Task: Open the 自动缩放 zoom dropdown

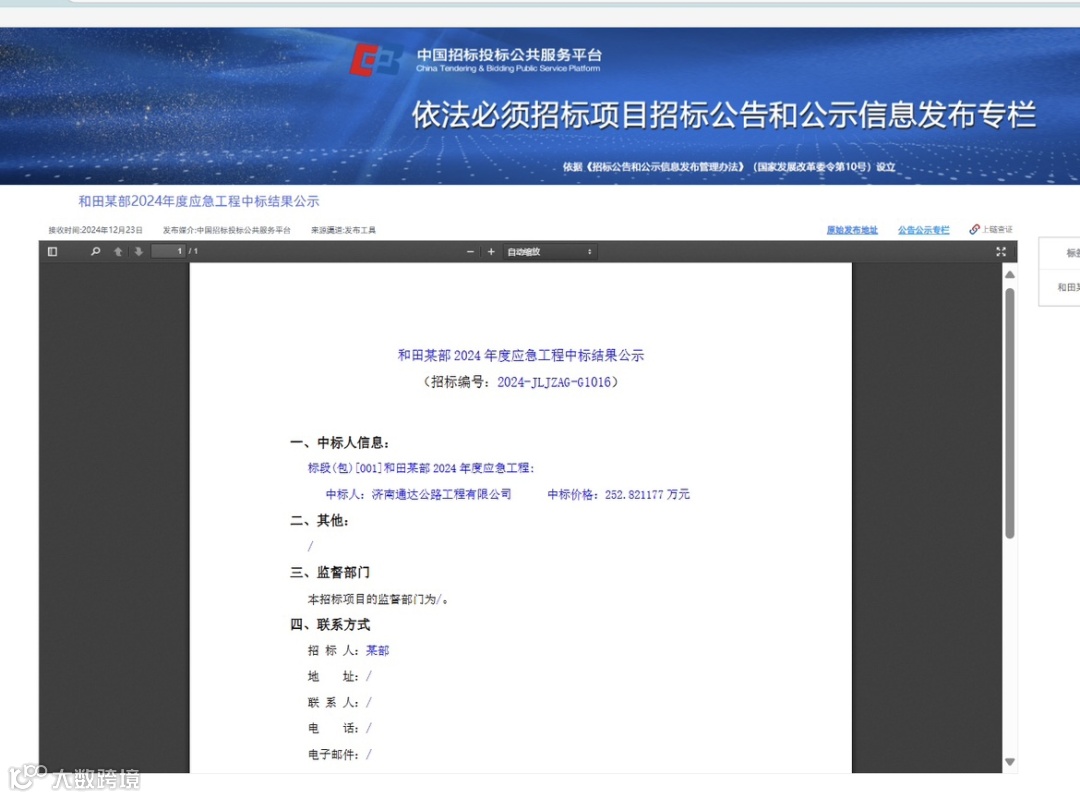Action: (x=550, y=252)
